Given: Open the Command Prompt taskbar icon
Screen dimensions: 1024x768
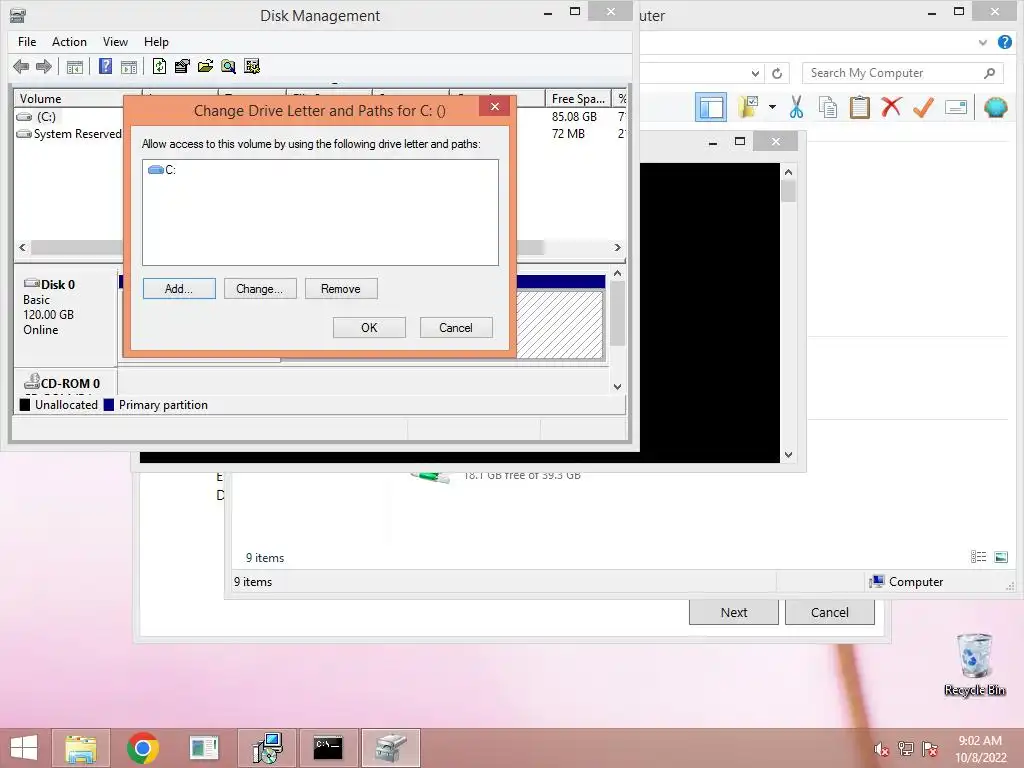Looking at the screenshot, I should [x=328, y=748].
